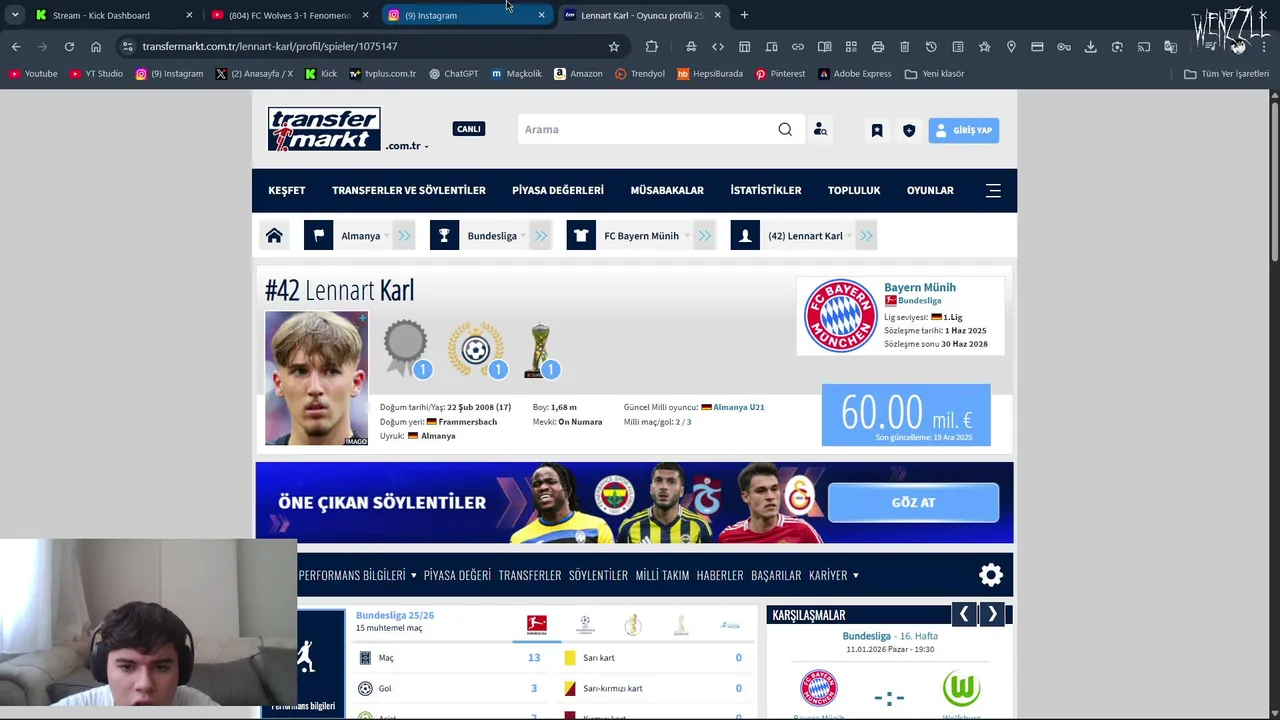Screen dimensions: 1280x720
Task: Open the SÖYLENTİLER player tab
Action: pos(598,575)
